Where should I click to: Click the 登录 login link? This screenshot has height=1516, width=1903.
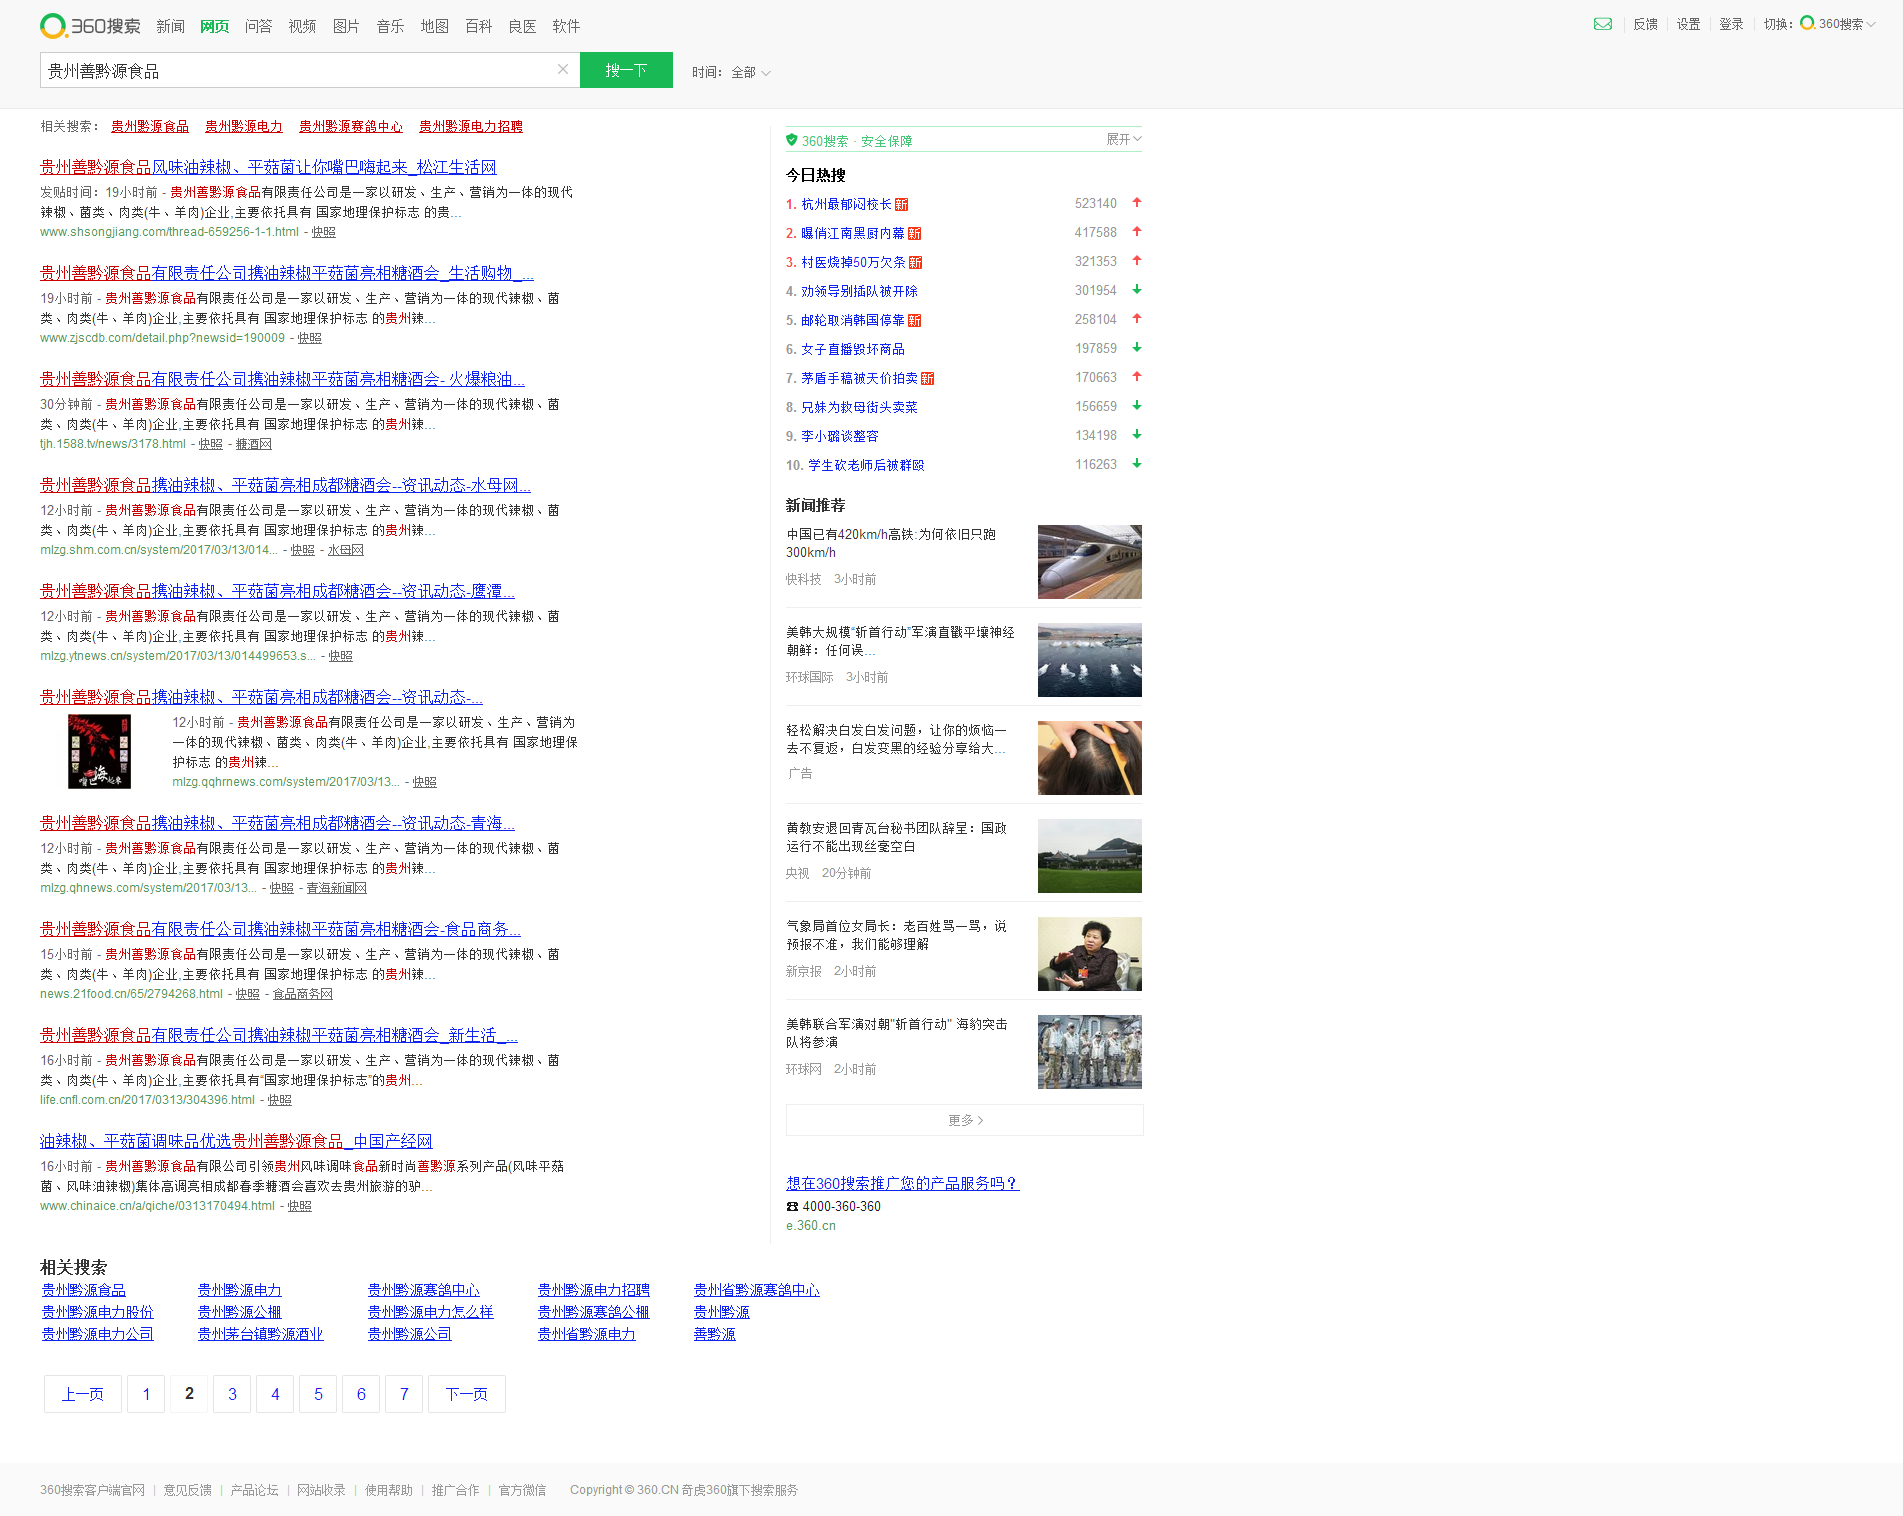point(1731,24)
